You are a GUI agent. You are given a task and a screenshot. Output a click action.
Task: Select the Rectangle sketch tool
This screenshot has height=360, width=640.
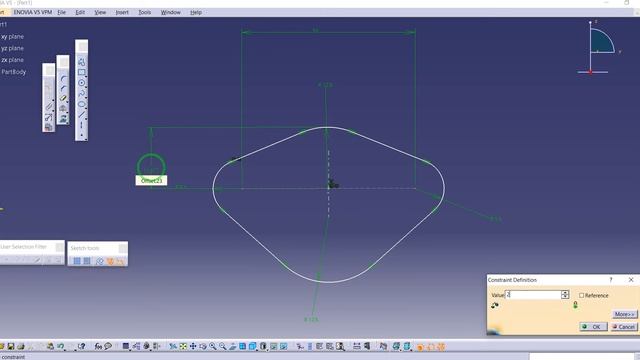click(81, 72)
